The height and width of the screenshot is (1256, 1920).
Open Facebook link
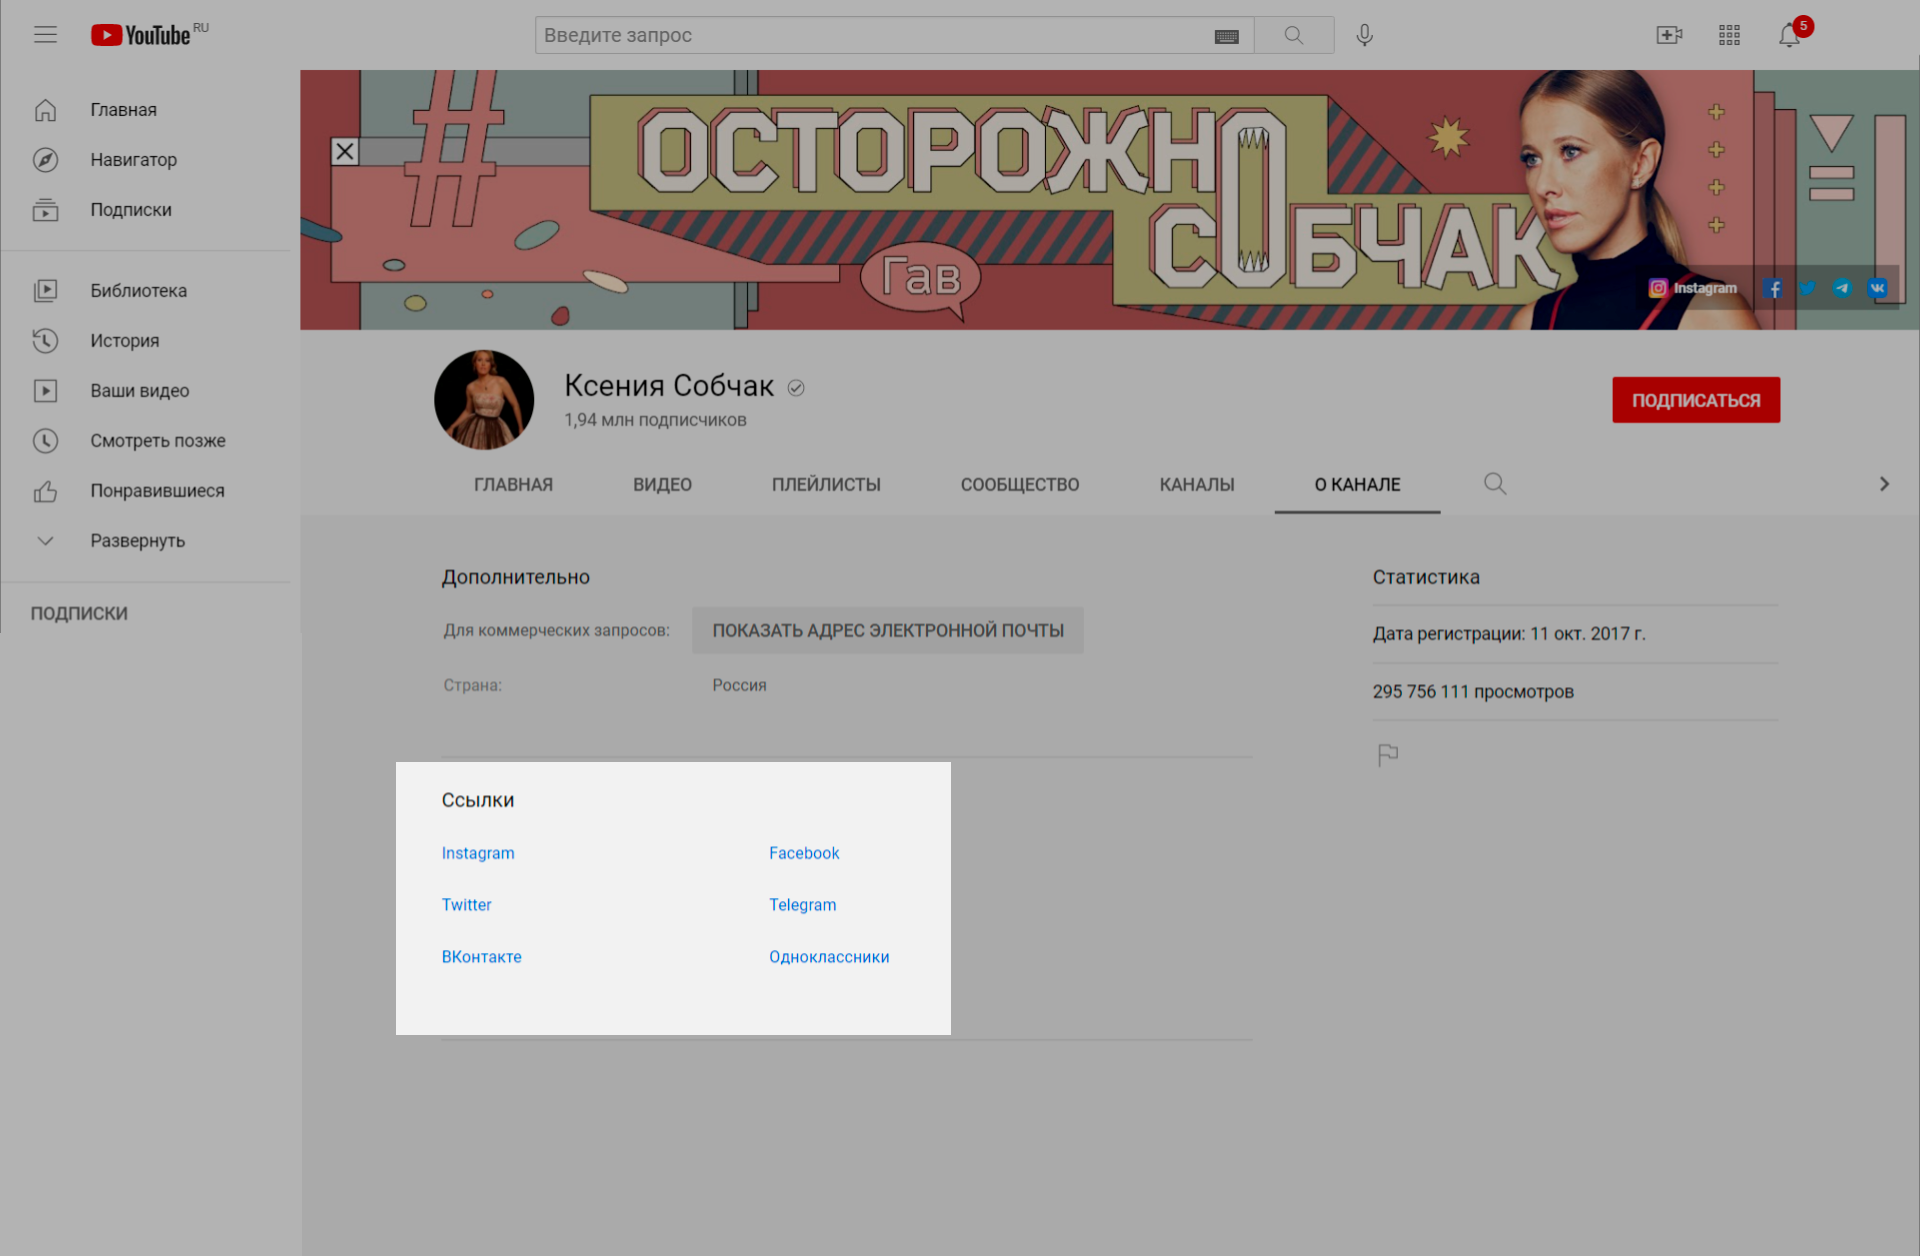[804, 853]
